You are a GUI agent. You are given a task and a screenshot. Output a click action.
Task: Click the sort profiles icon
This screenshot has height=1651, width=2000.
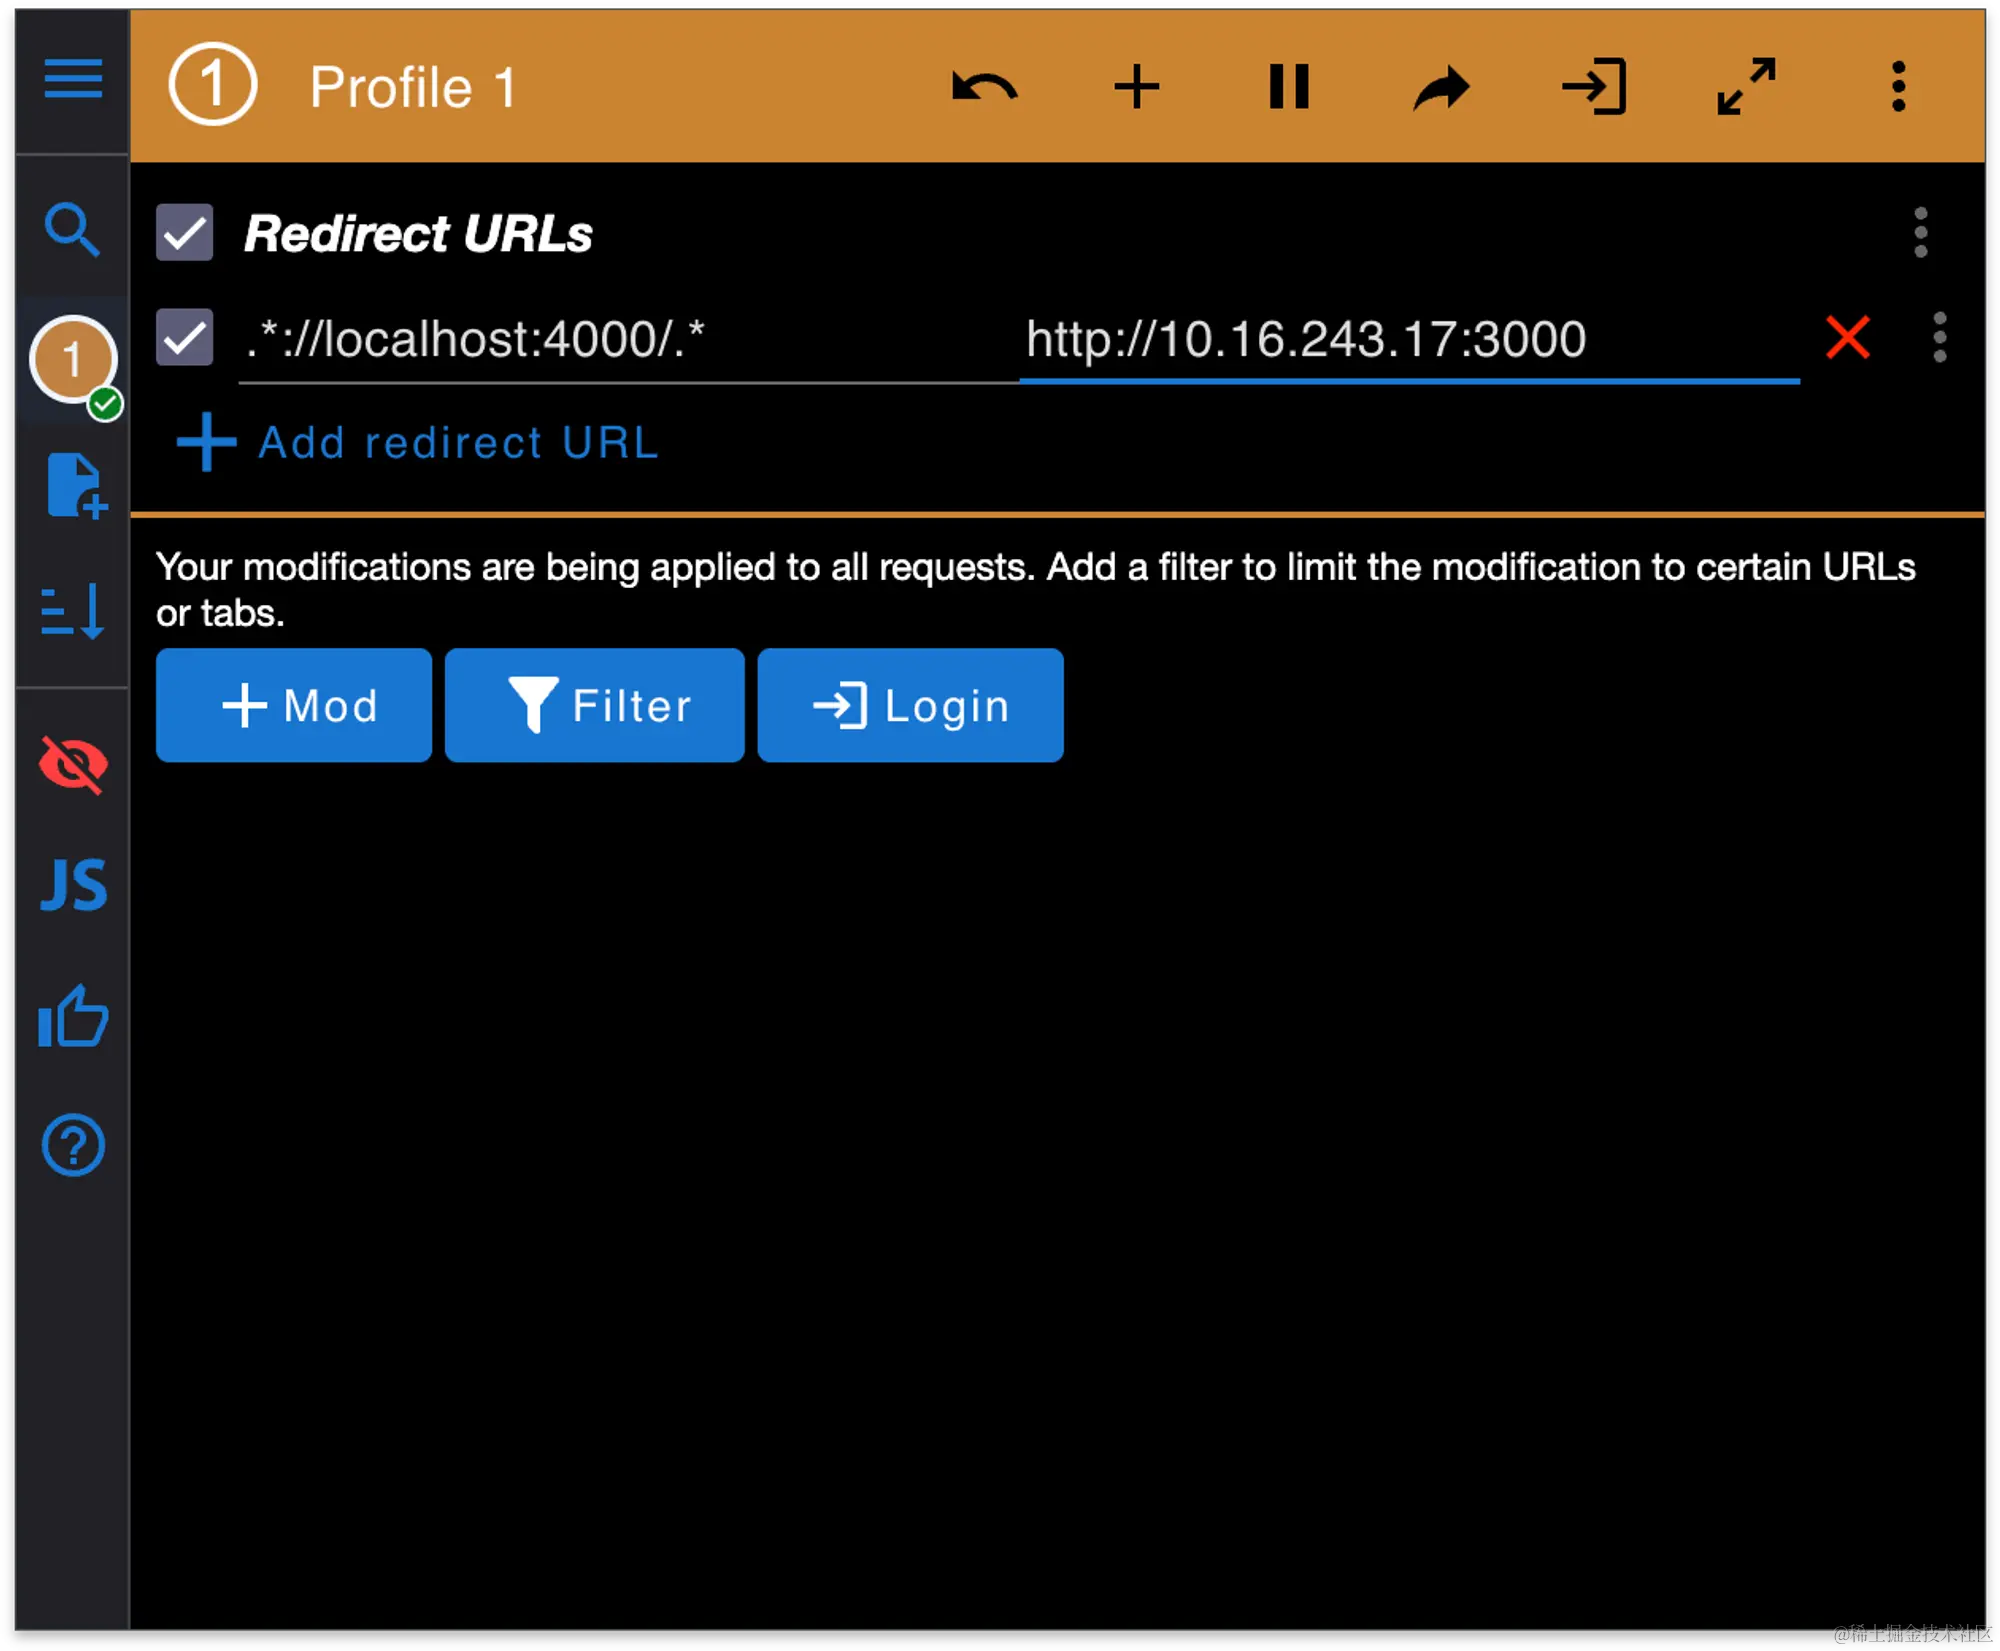pos(73,610)
